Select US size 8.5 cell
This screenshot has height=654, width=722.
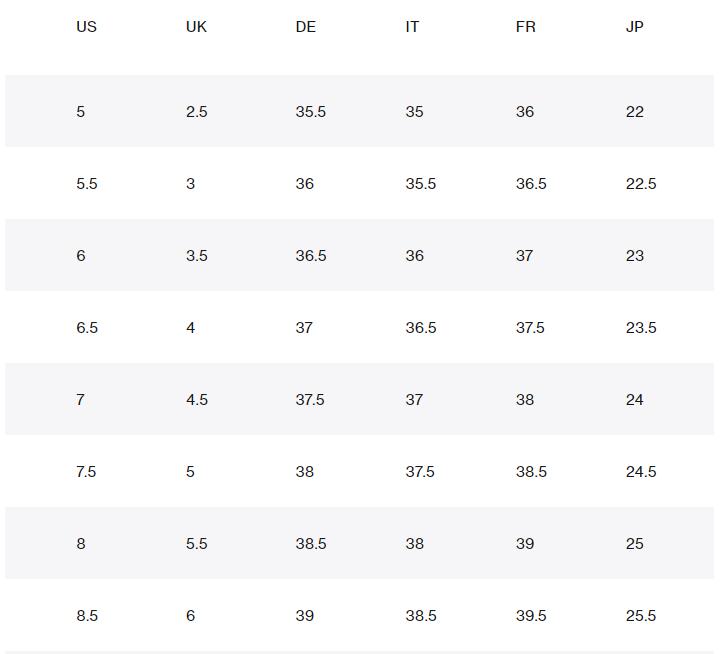[87, 616]
